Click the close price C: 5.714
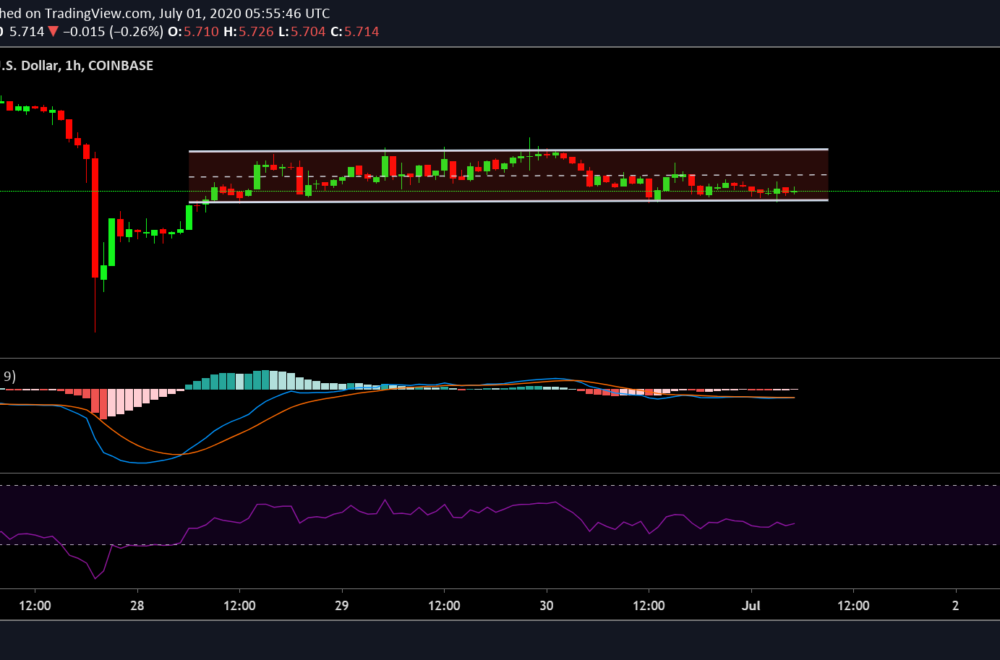This screenshot has height=660, width=1000. (355, 31)
